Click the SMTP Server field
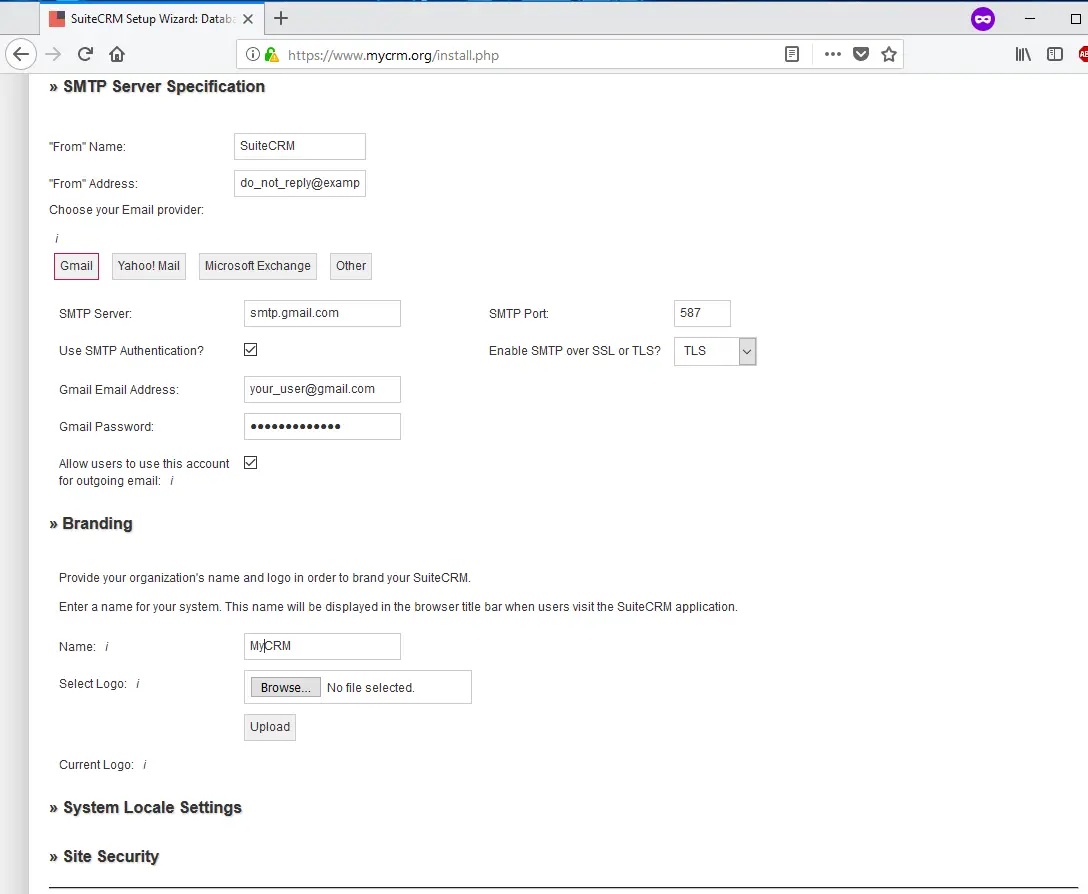Viewport: 1088px width, 894px height. (322, 314)
